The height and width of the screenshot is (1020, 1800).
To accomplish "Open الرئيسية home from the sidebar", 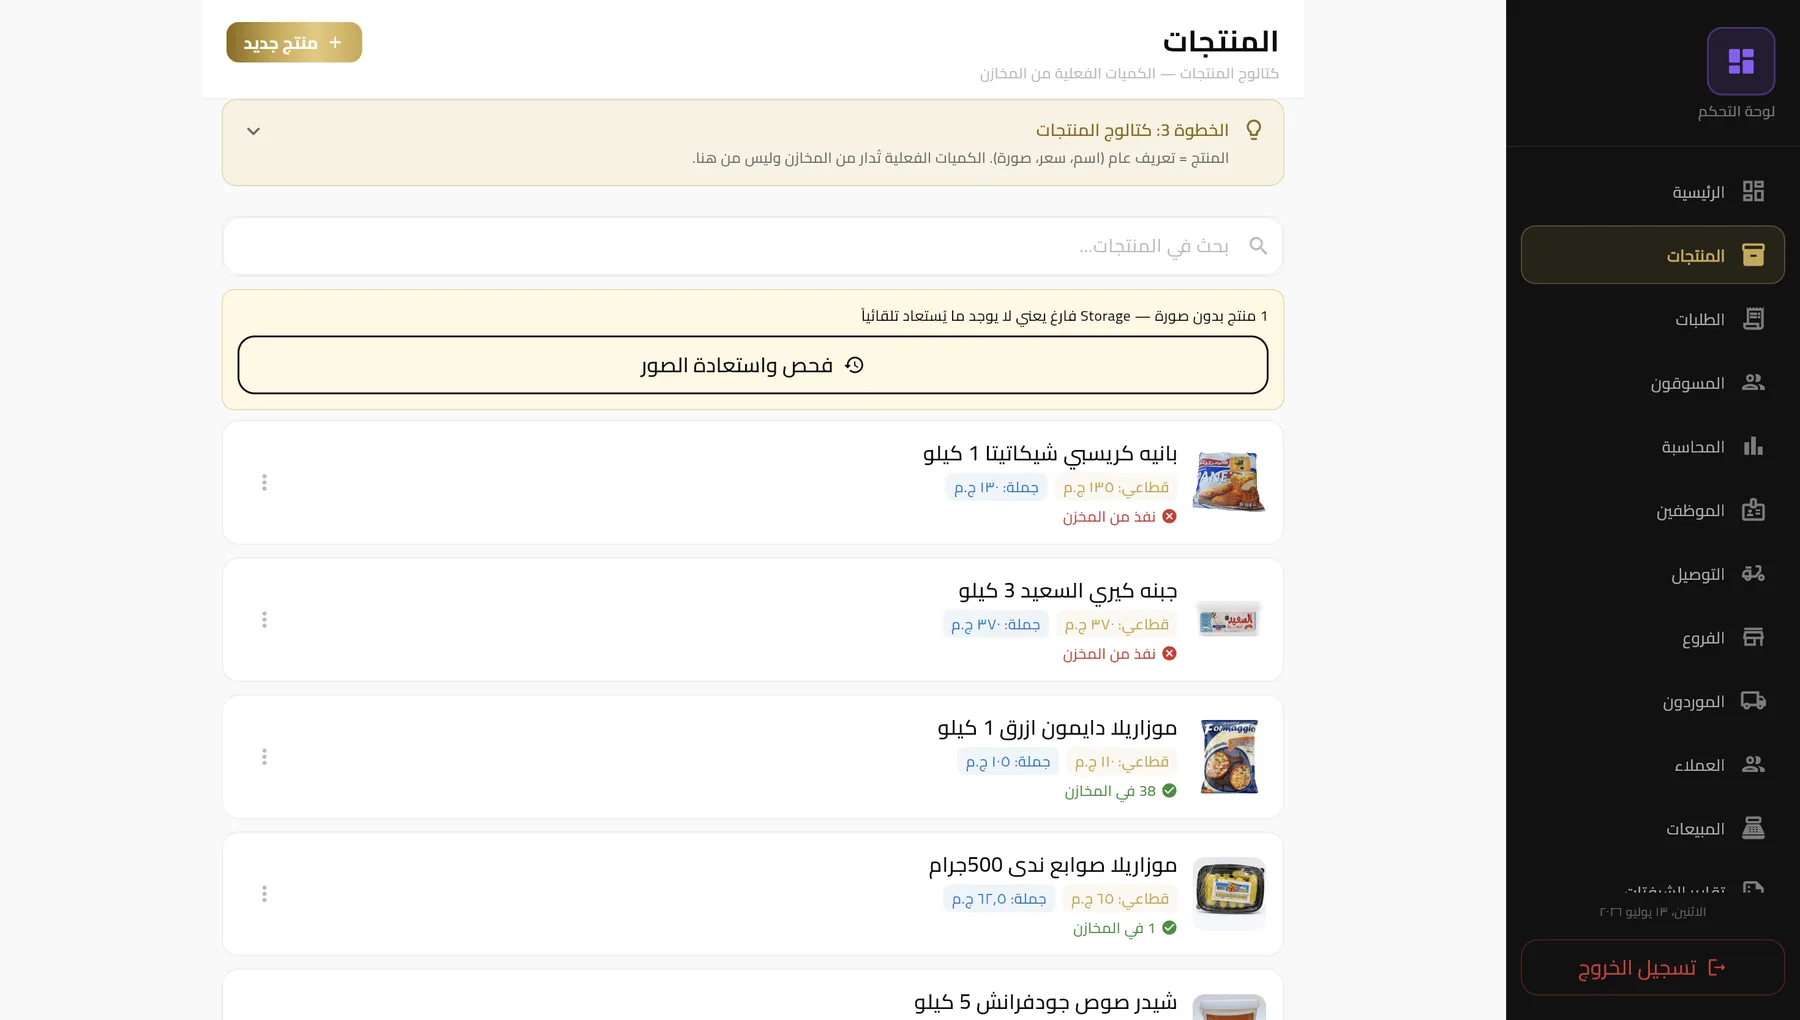I will point(1653,192).
